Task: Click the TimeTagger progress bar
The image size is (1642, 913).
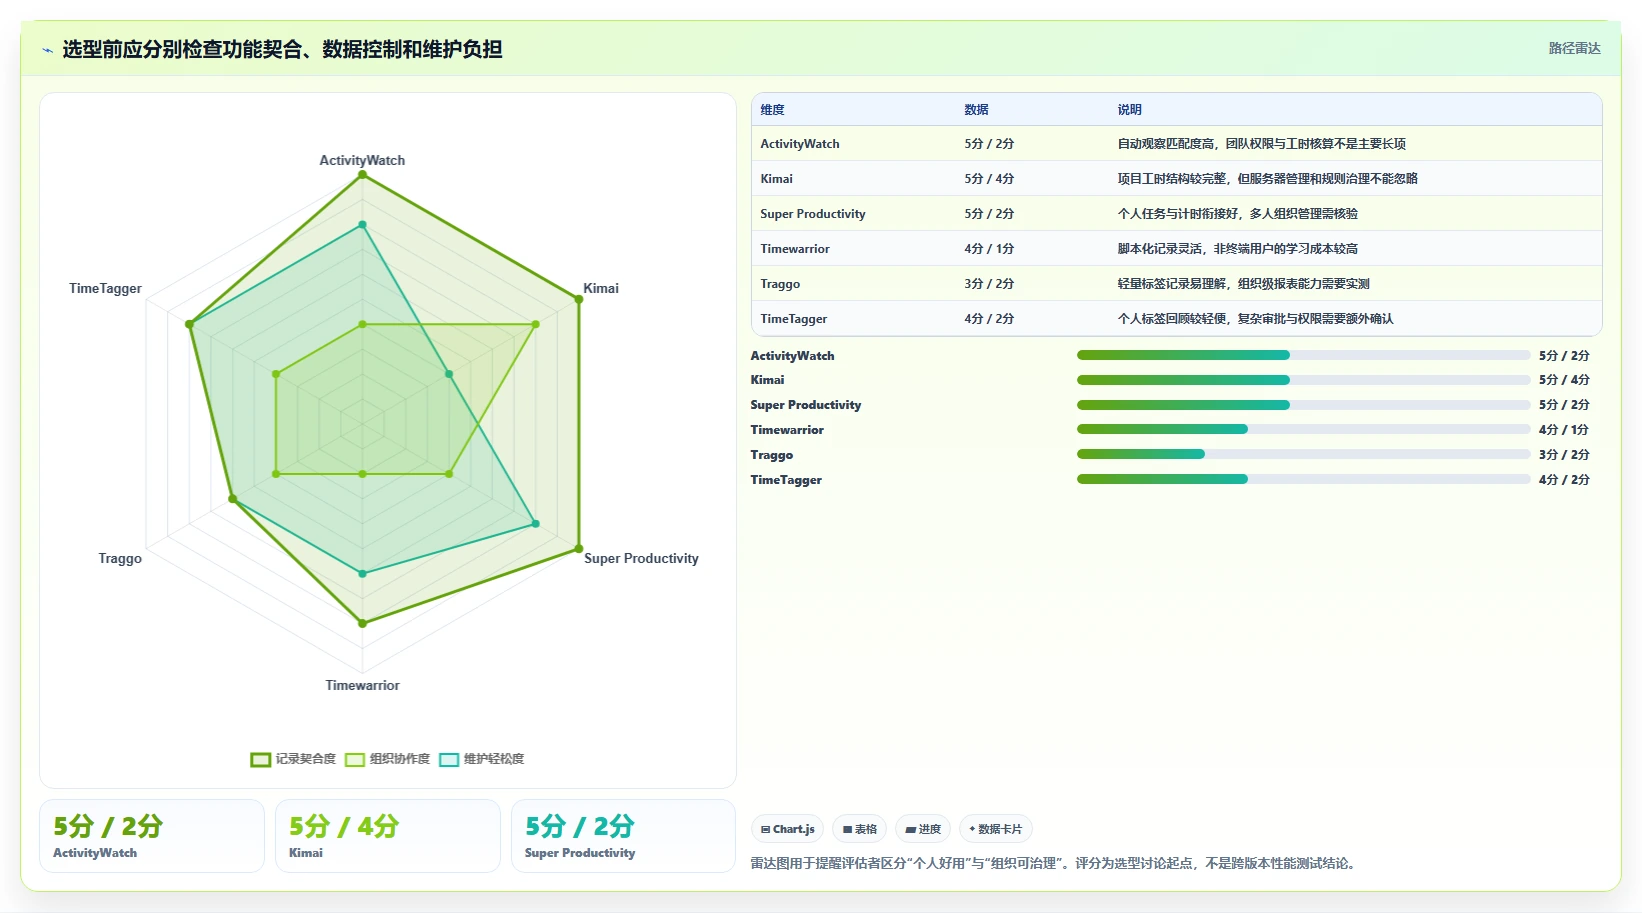Action: pyautogui.click(x=1303, y=479)
